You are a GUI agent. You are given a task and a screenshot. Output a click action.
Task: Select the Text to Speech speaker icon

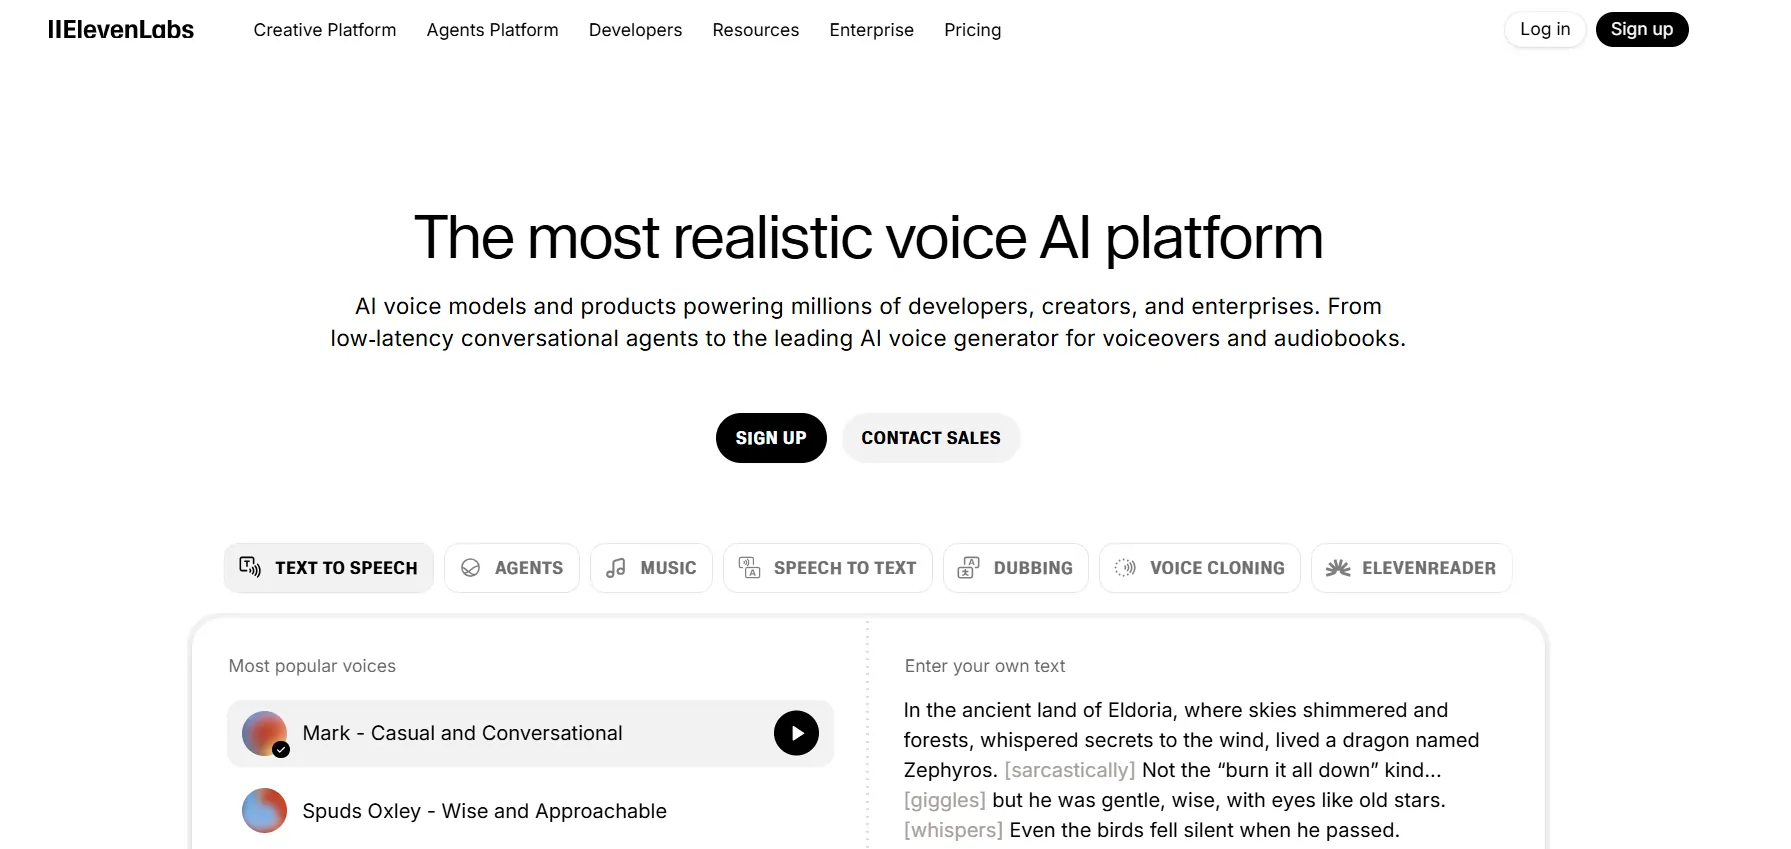[249, 567]
